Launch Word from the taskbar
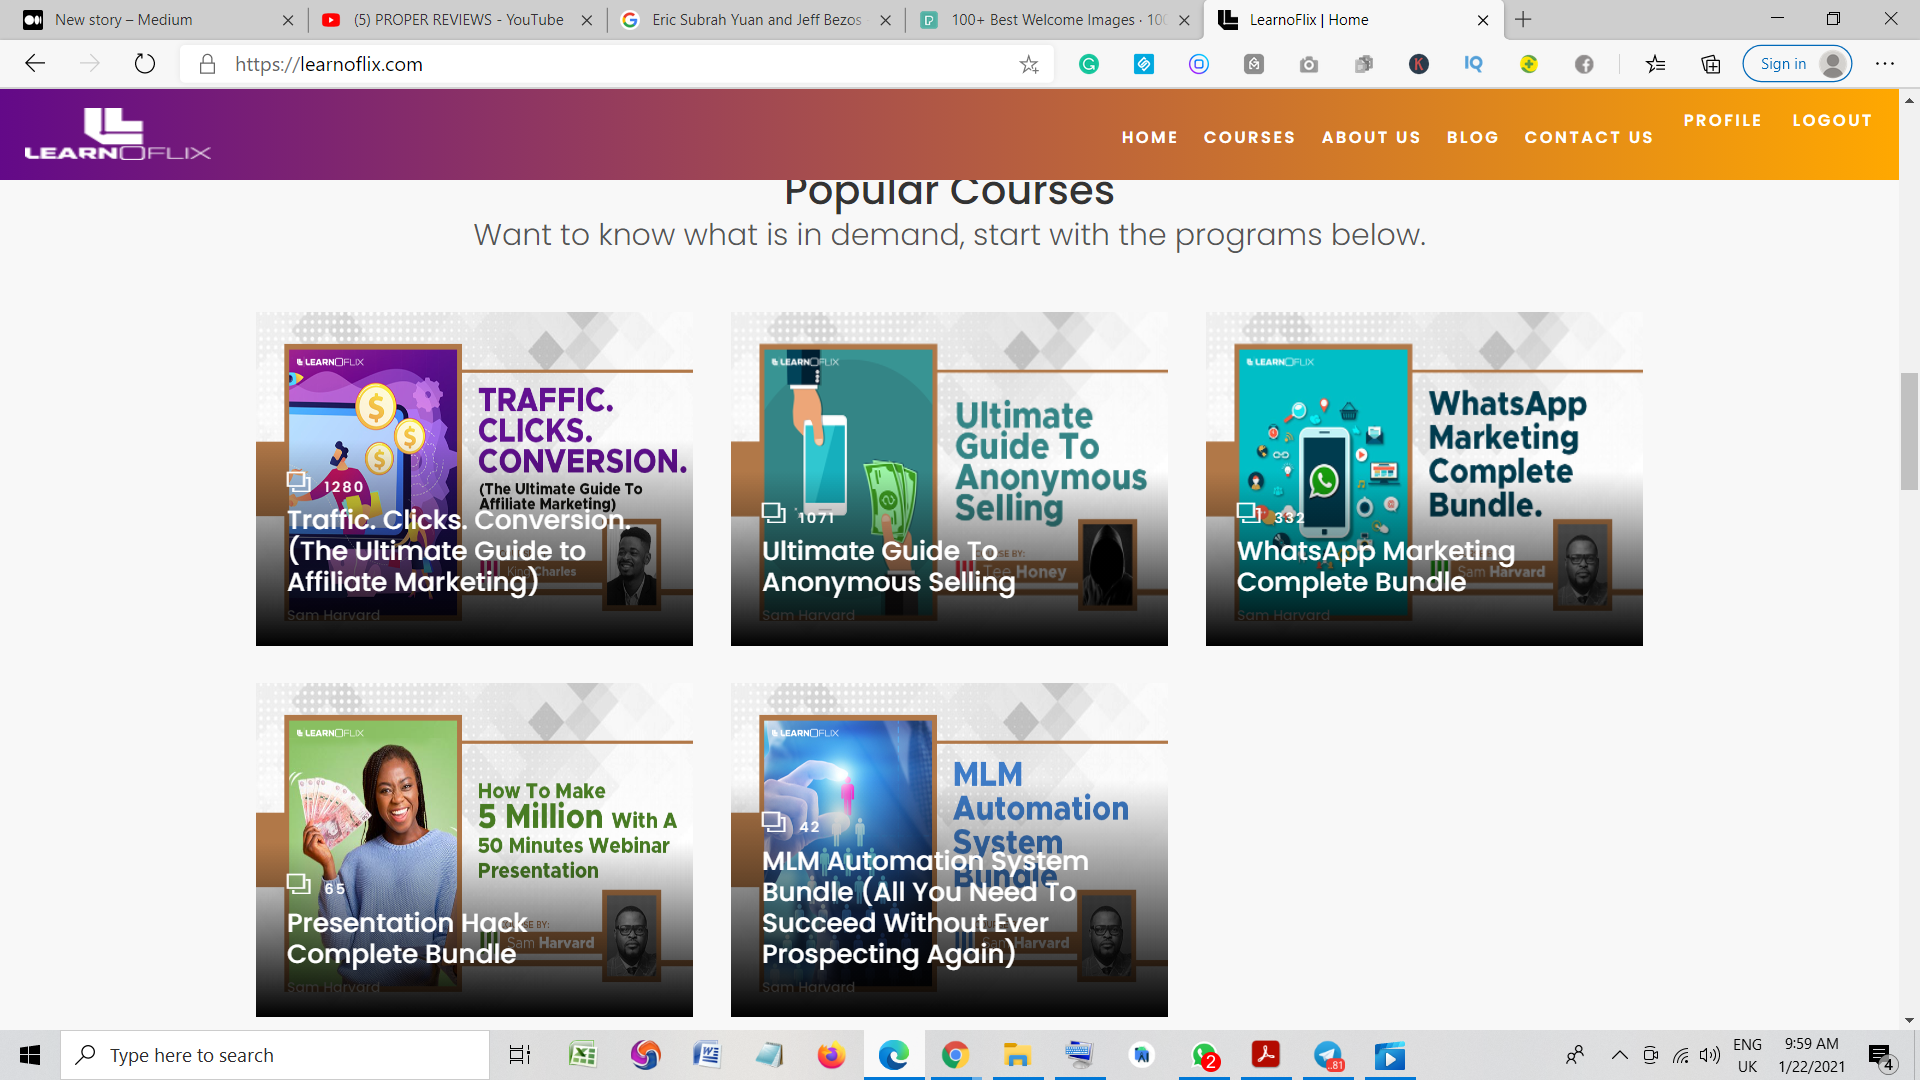Screen dimensions: 1920x1080 tap(707, 1055)
